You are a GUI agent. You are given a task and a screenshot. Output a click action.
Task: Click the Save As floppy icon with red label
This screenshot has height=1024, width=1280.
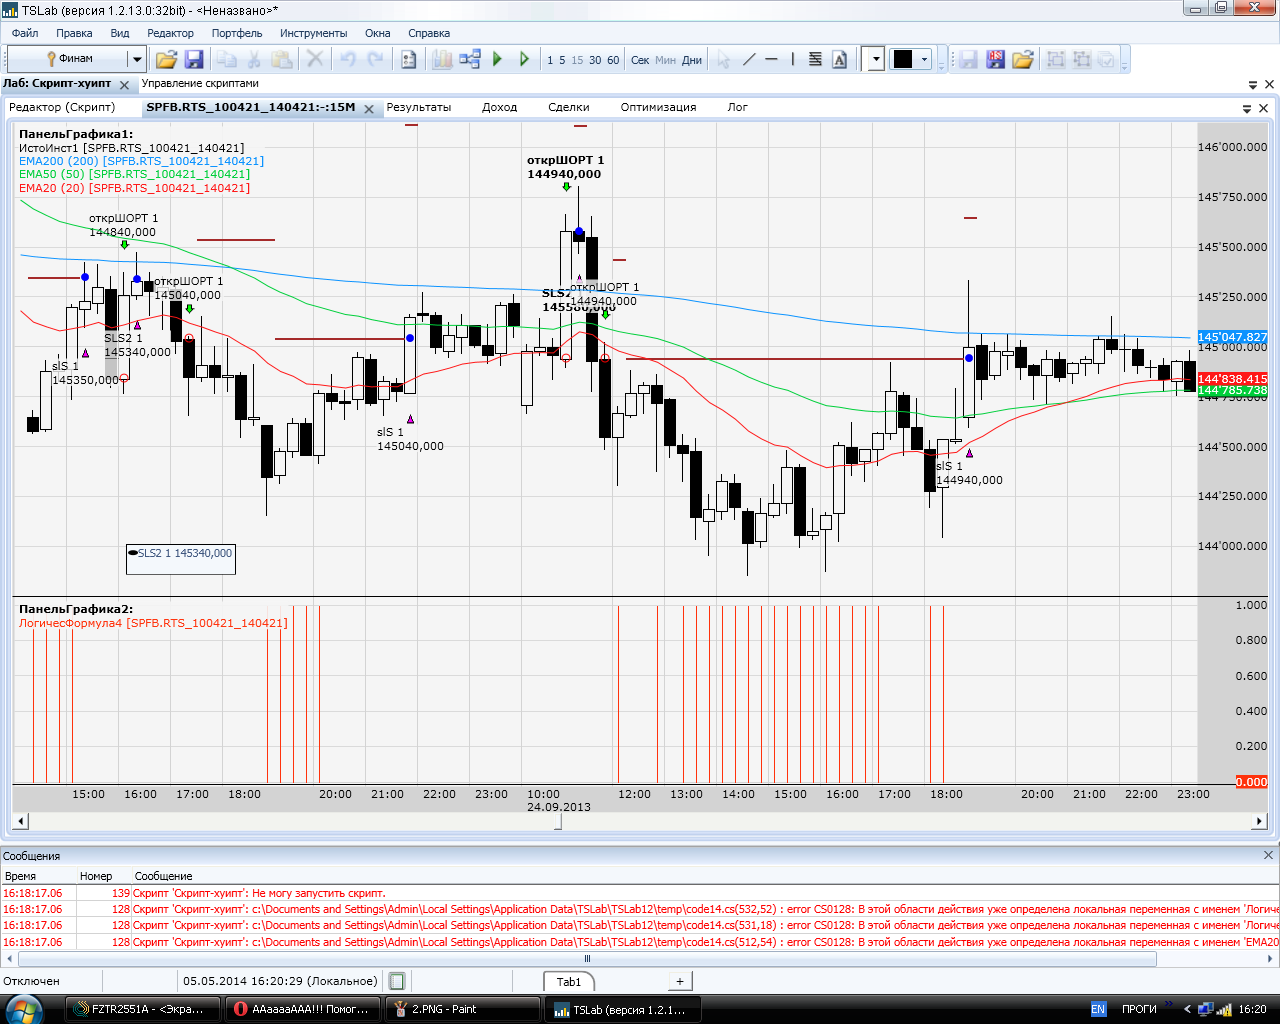[x=995, y=60]
